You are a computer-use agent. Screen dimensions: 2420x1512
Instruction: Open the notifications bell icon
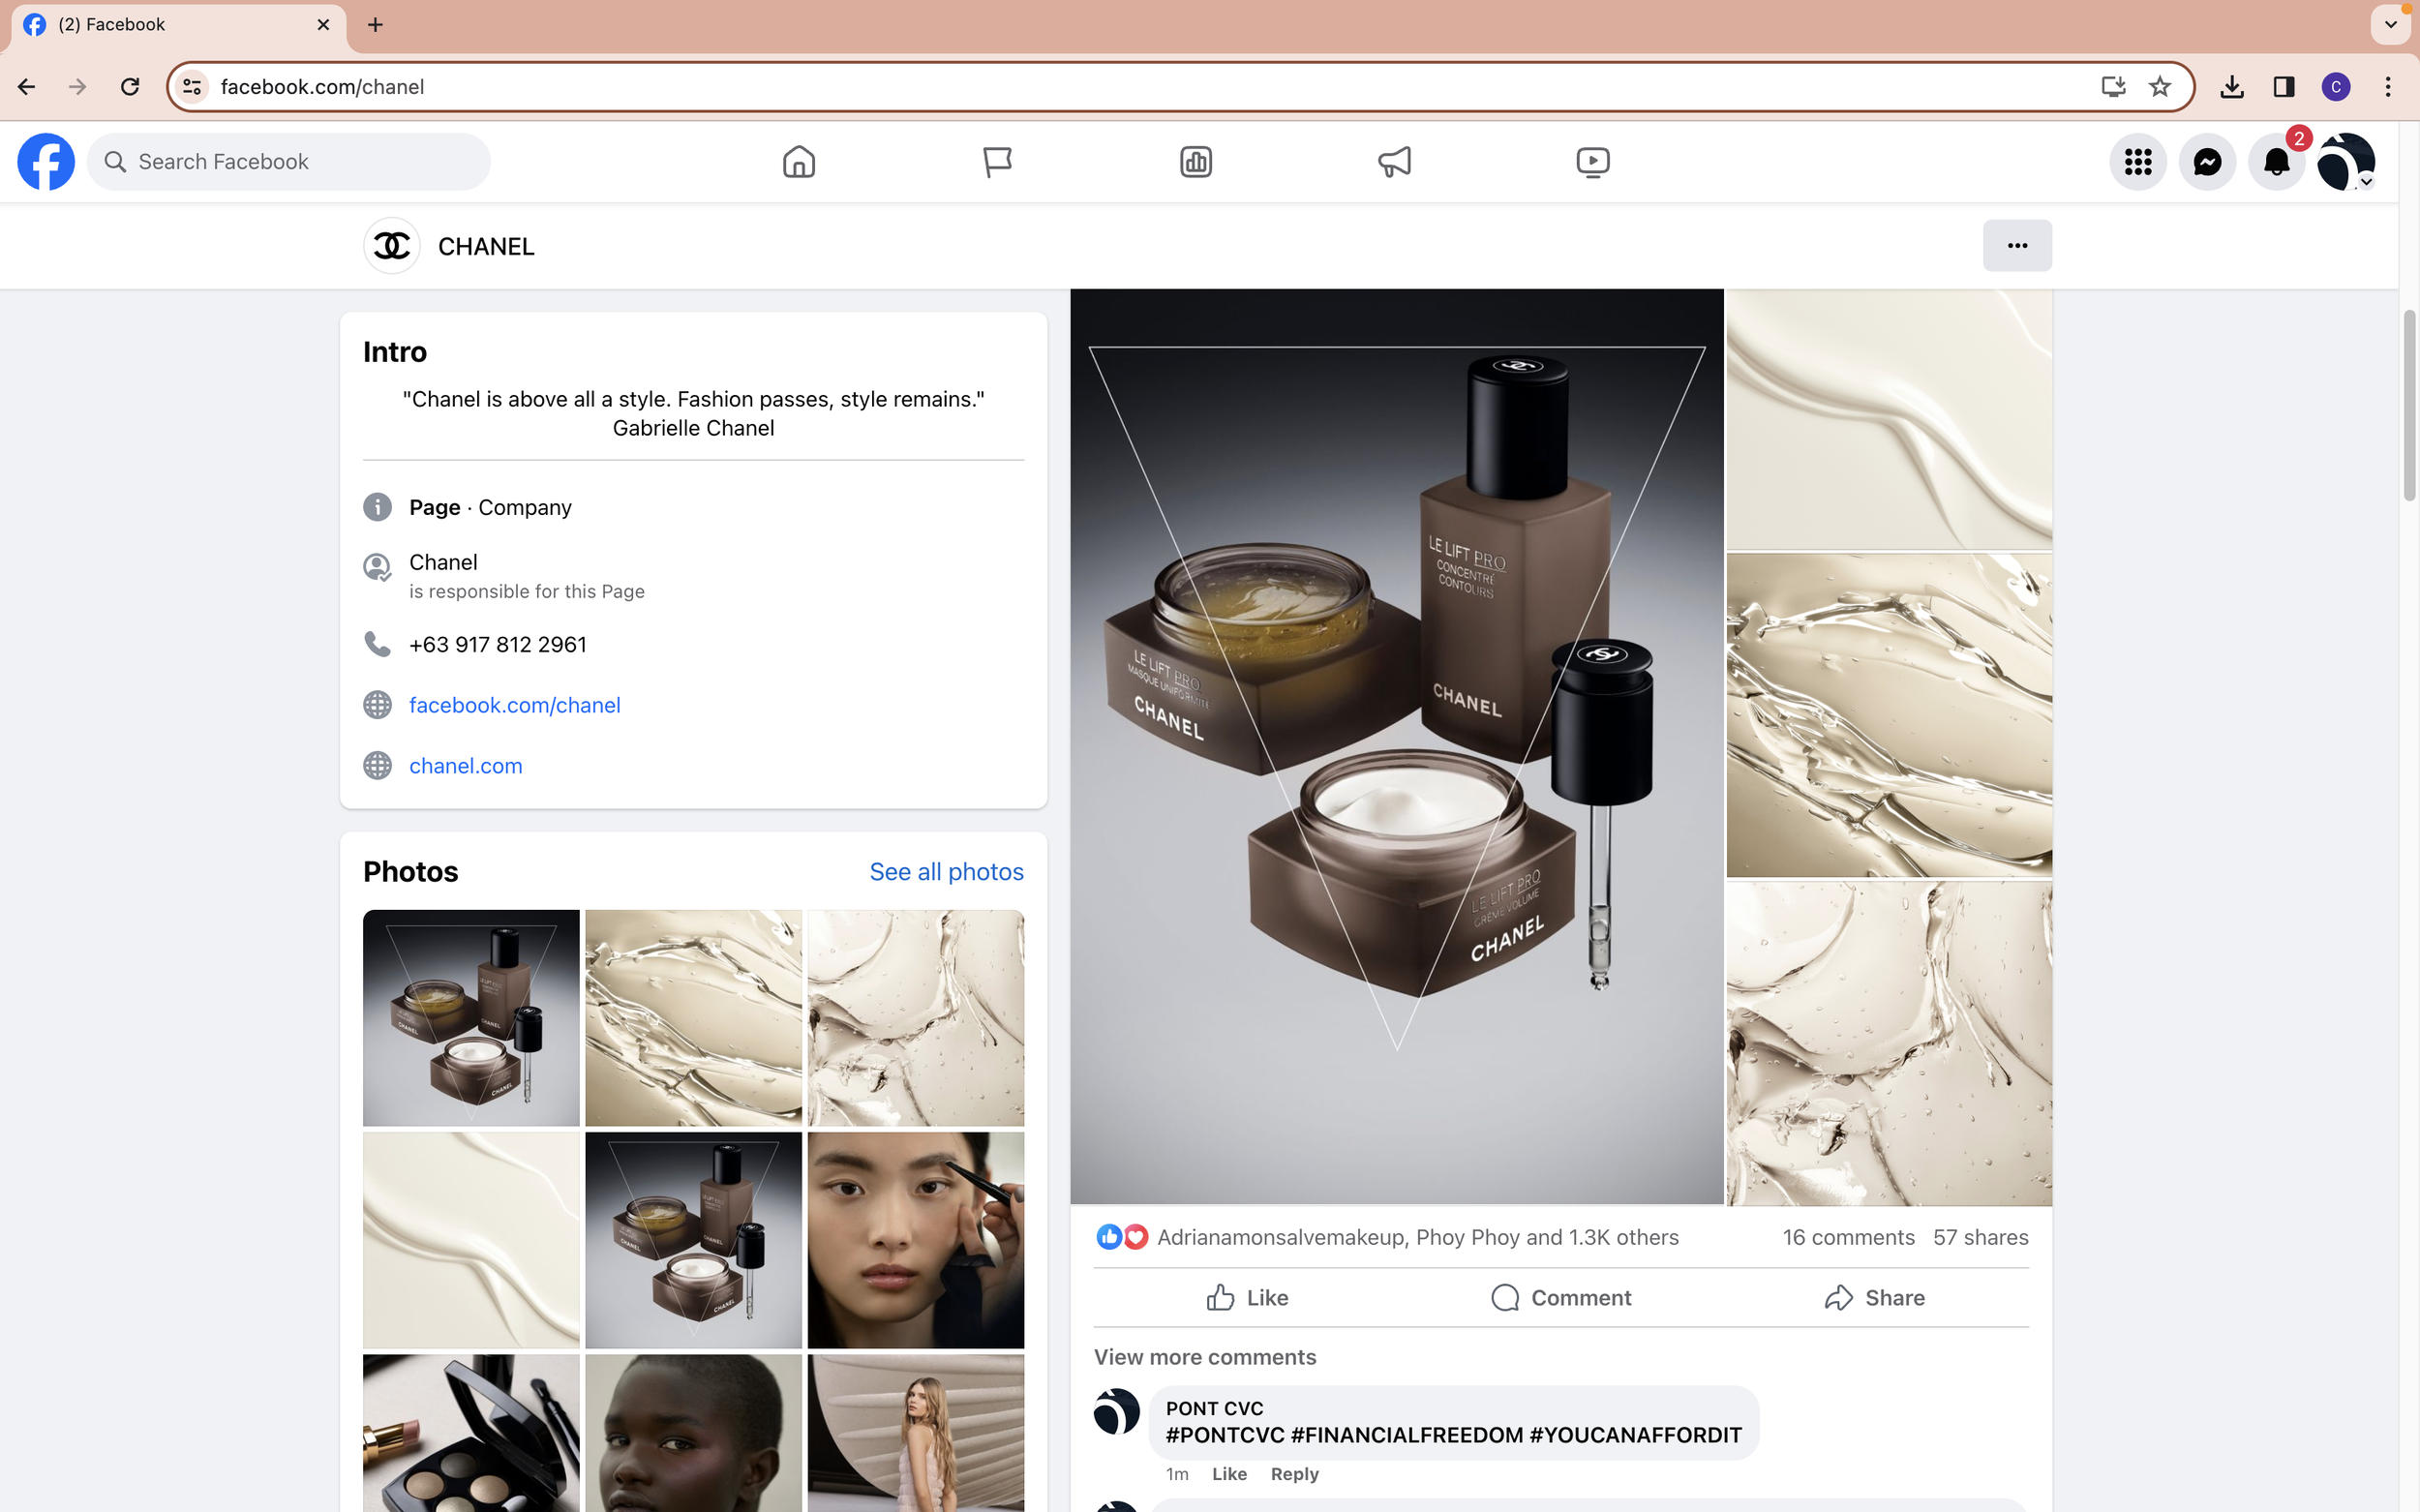coord(2276,162)
